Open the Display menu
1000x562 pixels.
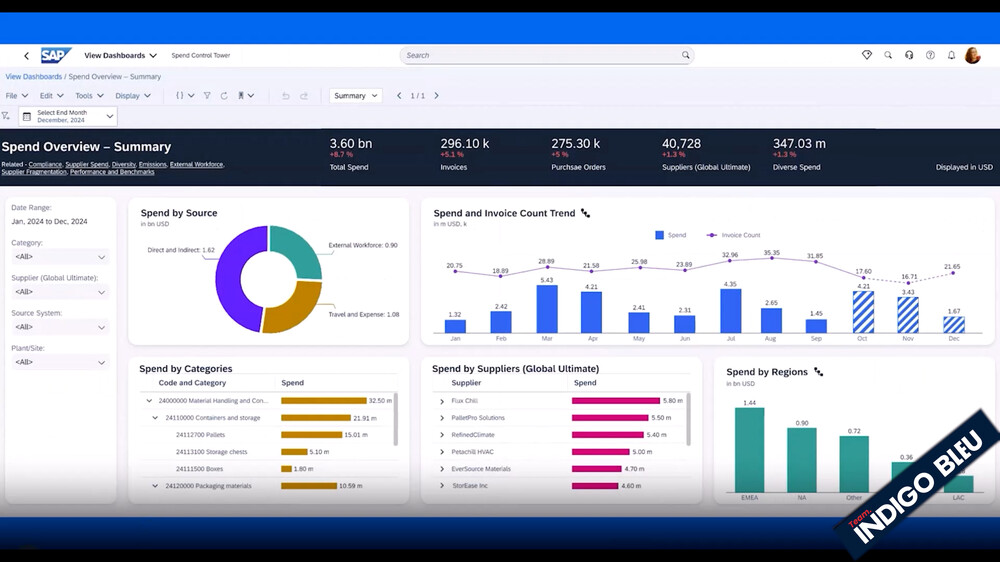133,96
